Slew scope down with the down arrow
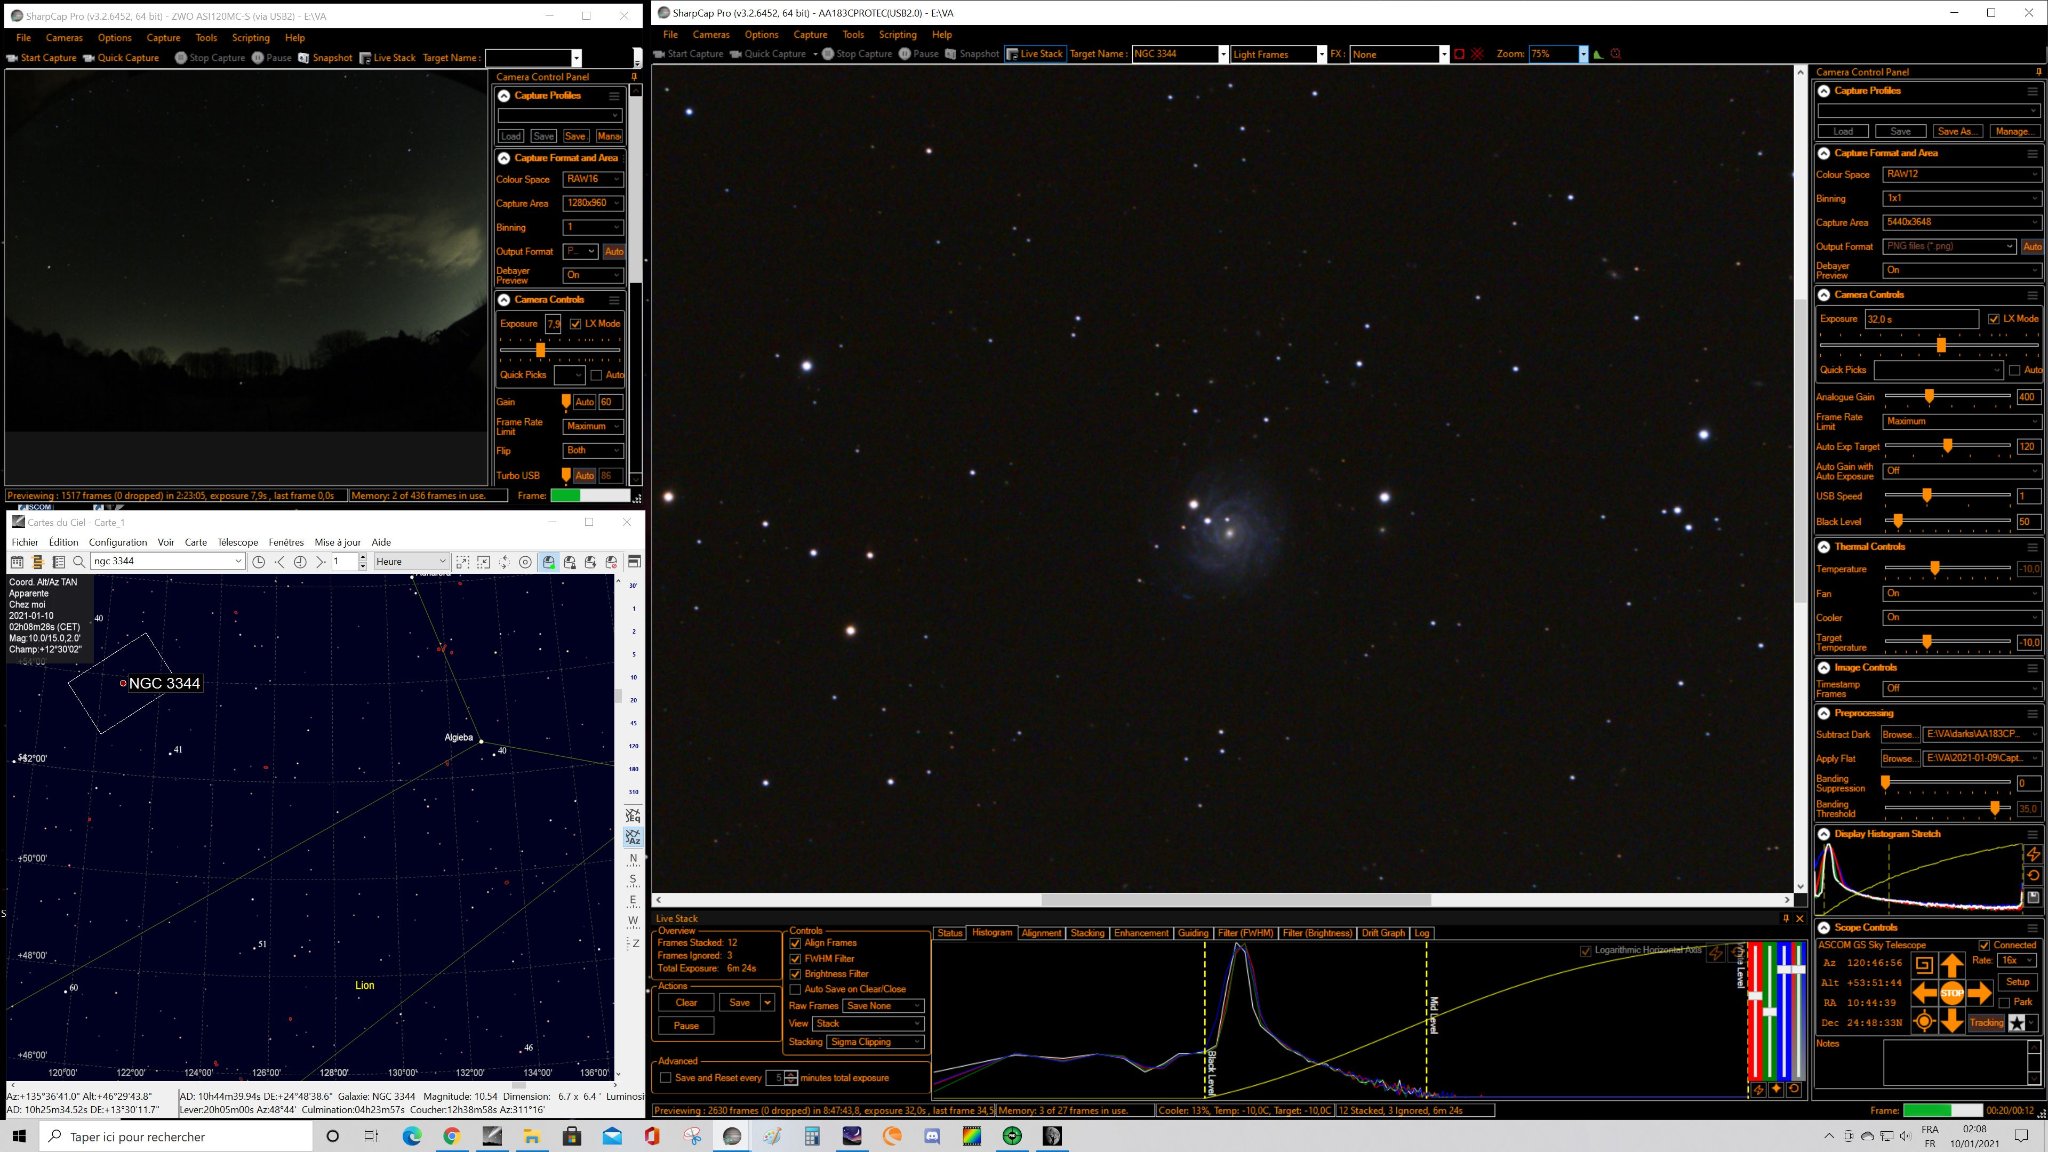 [1952, 1021]
